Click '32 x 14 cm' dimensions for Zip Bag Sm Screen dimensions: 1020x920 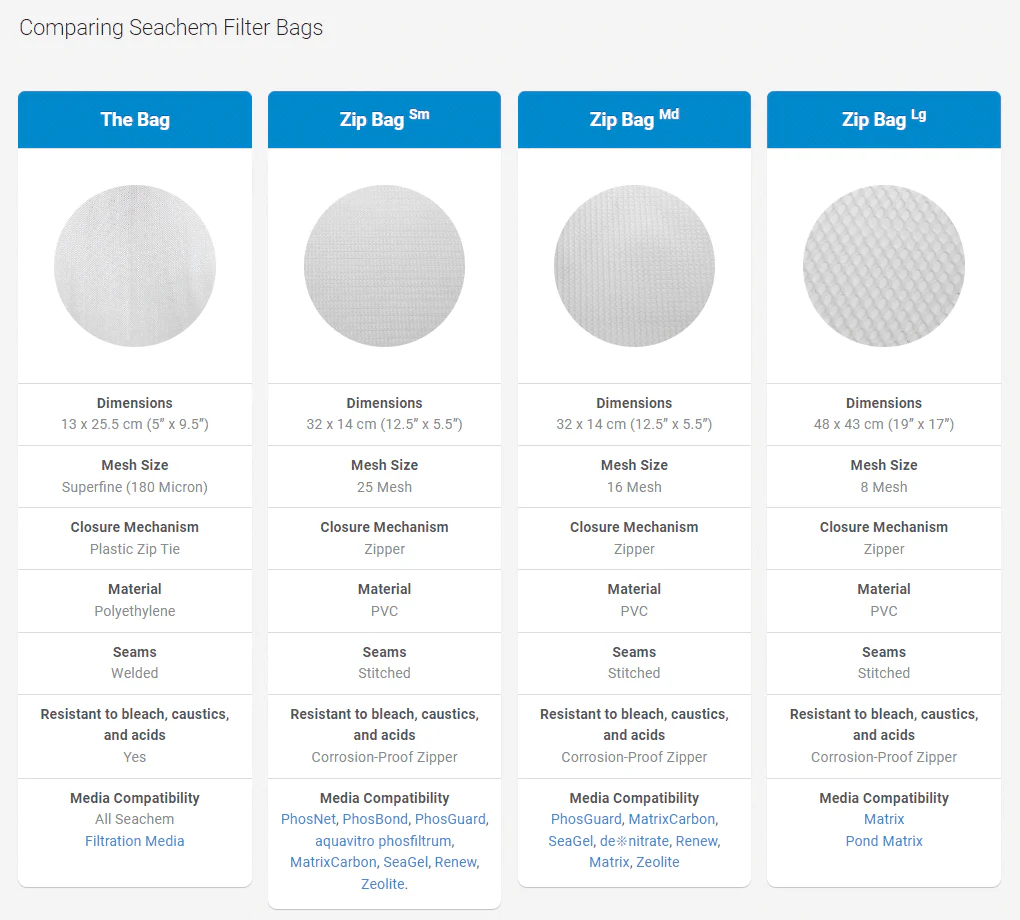tap(384, 424)
